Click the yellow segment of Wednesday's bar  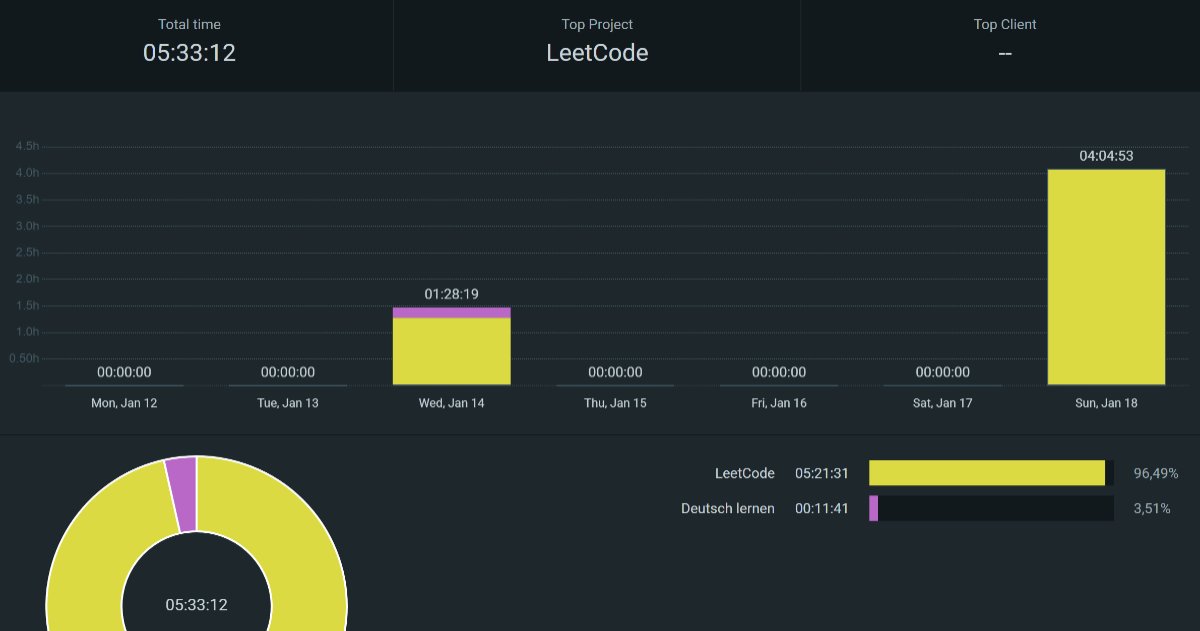click(451, 351)
